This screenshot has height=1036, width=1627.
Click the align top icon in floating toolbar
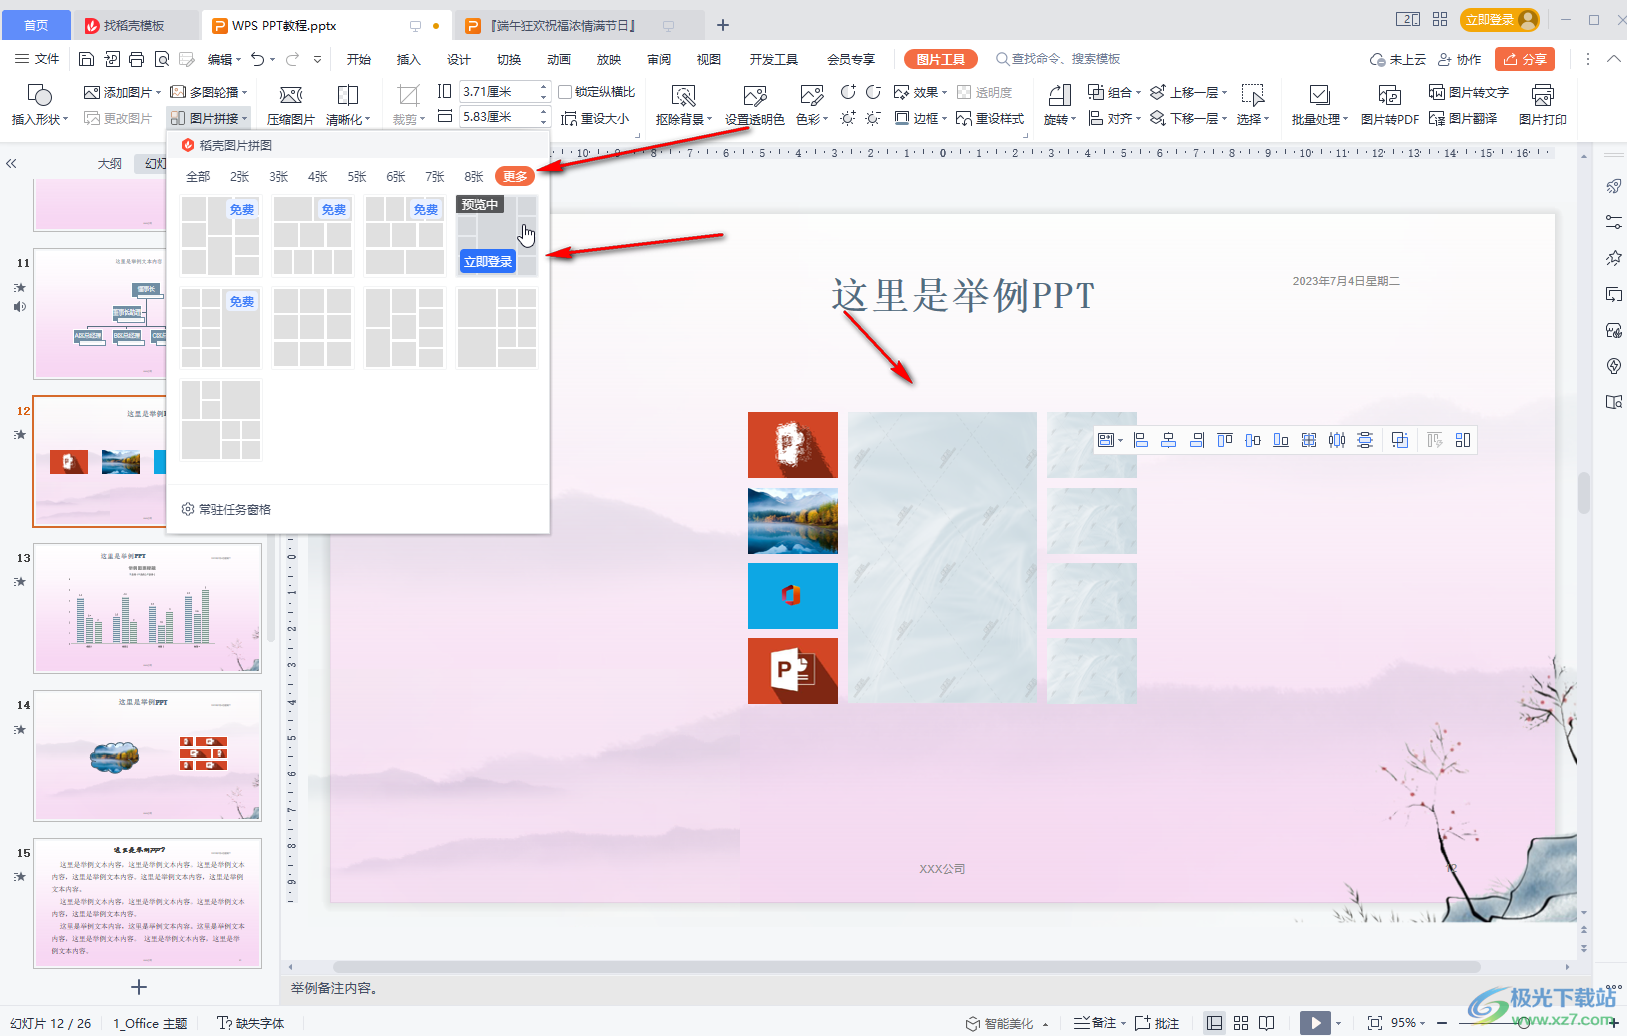[1224, 440]
